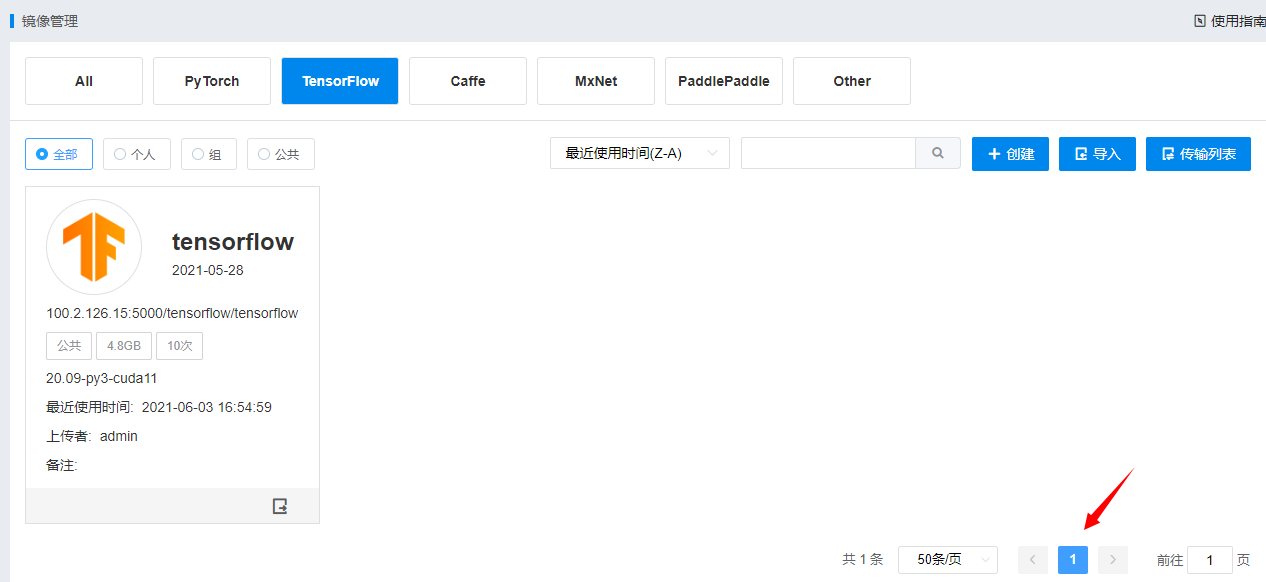The image size is (1266, 582).
Task: Open the 最近使用时间(Z-A) sort dropdown
Action: [639, 153]
